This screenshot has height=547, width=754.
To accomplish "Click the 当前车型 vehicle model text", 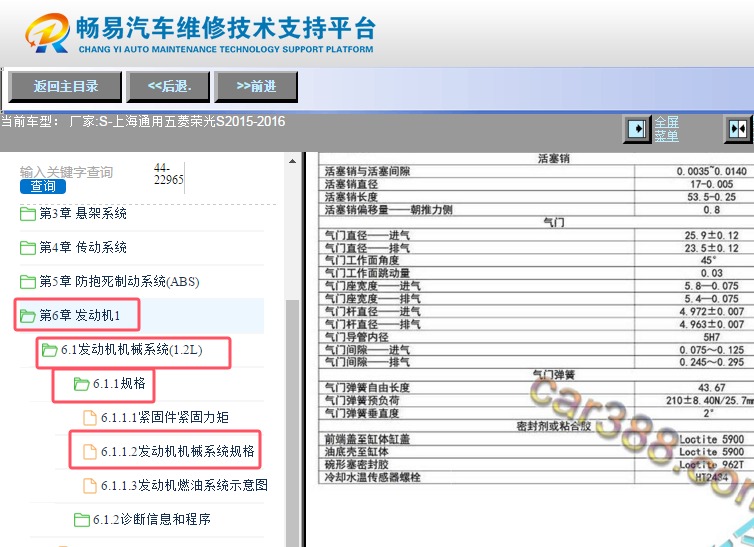I will (143, 121).
